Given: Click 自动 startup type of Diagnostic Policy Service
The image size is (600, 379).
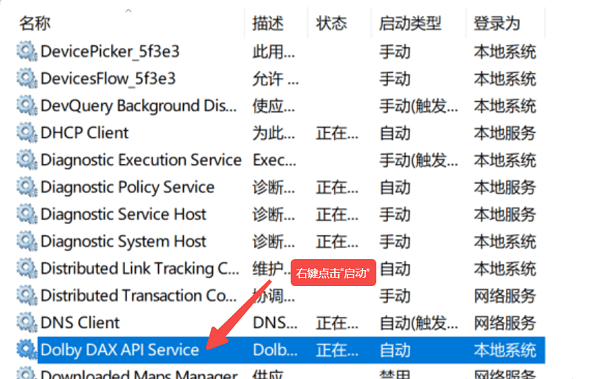Looking at the screenshot, I should click(x=395, y=188).
